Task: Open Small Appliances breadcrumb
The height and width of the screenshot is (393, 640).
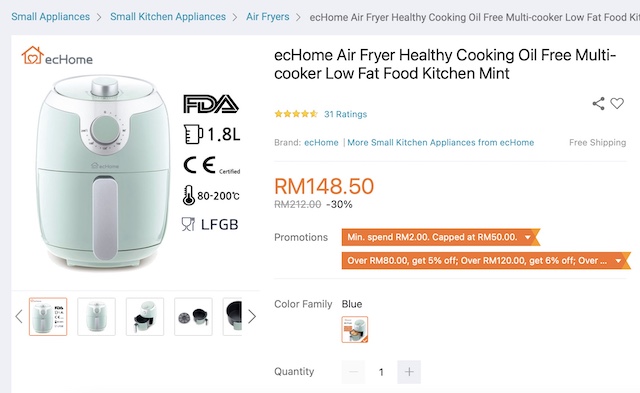Action: [51, 17]
